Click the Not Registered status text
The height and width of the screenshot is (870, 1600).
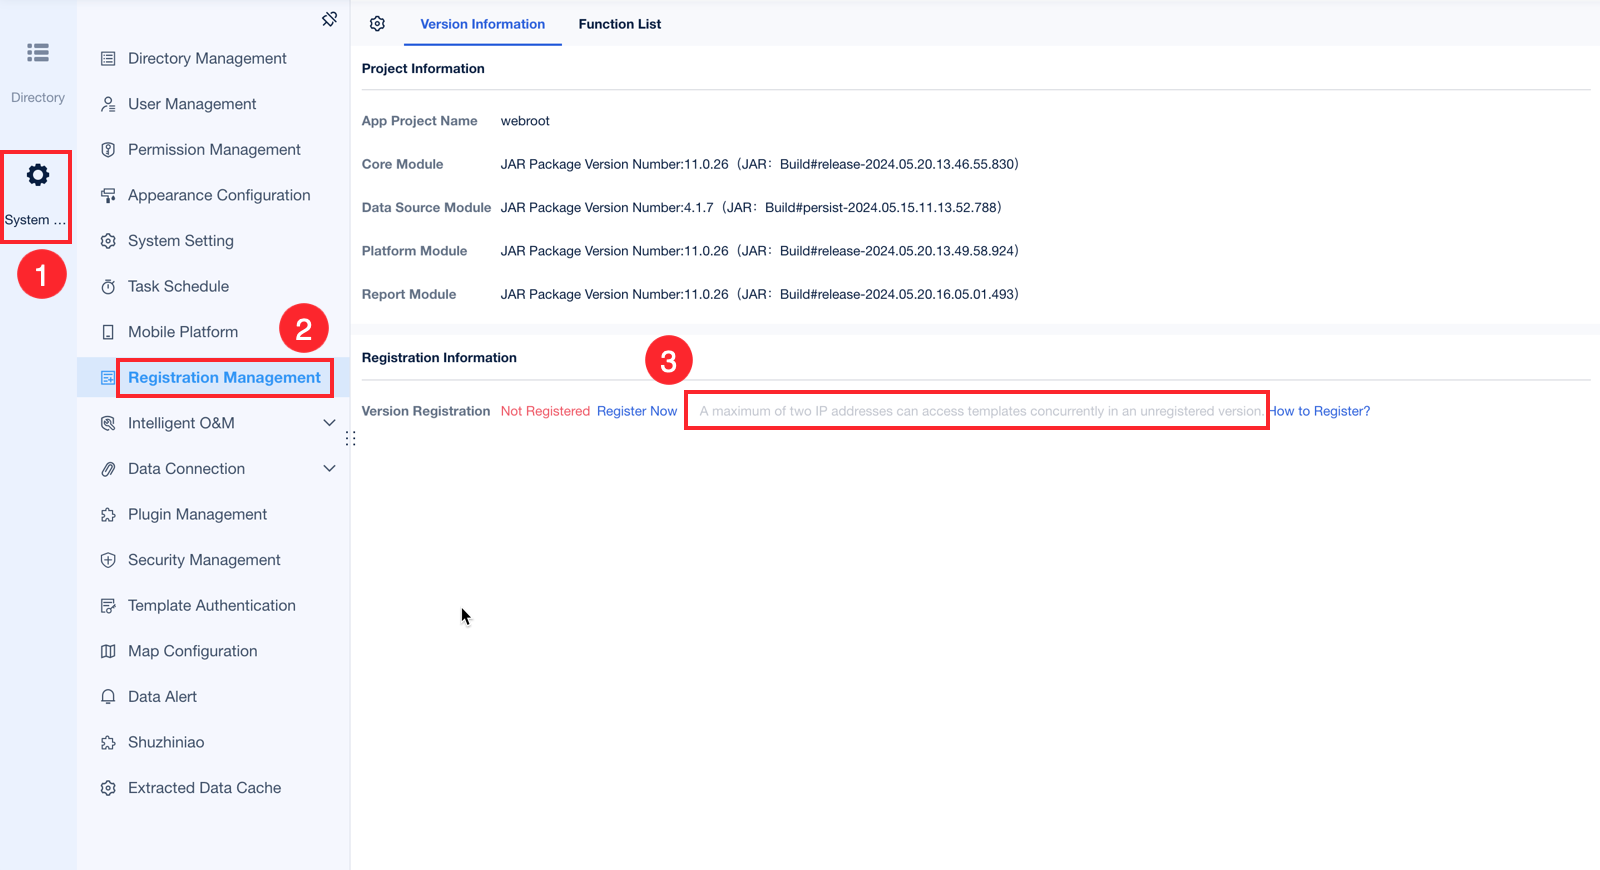click(545, 411)
